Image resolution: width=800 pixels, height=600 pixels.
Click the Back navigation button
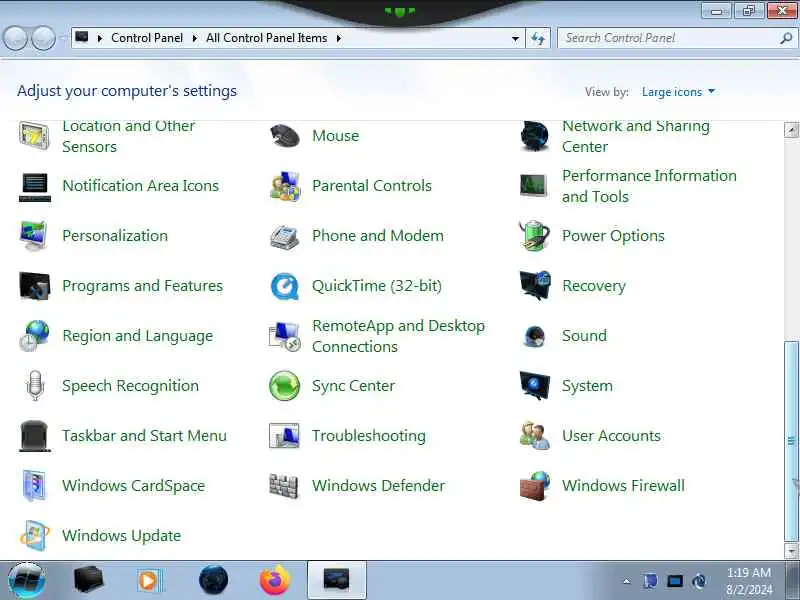(x=15, y=38)
